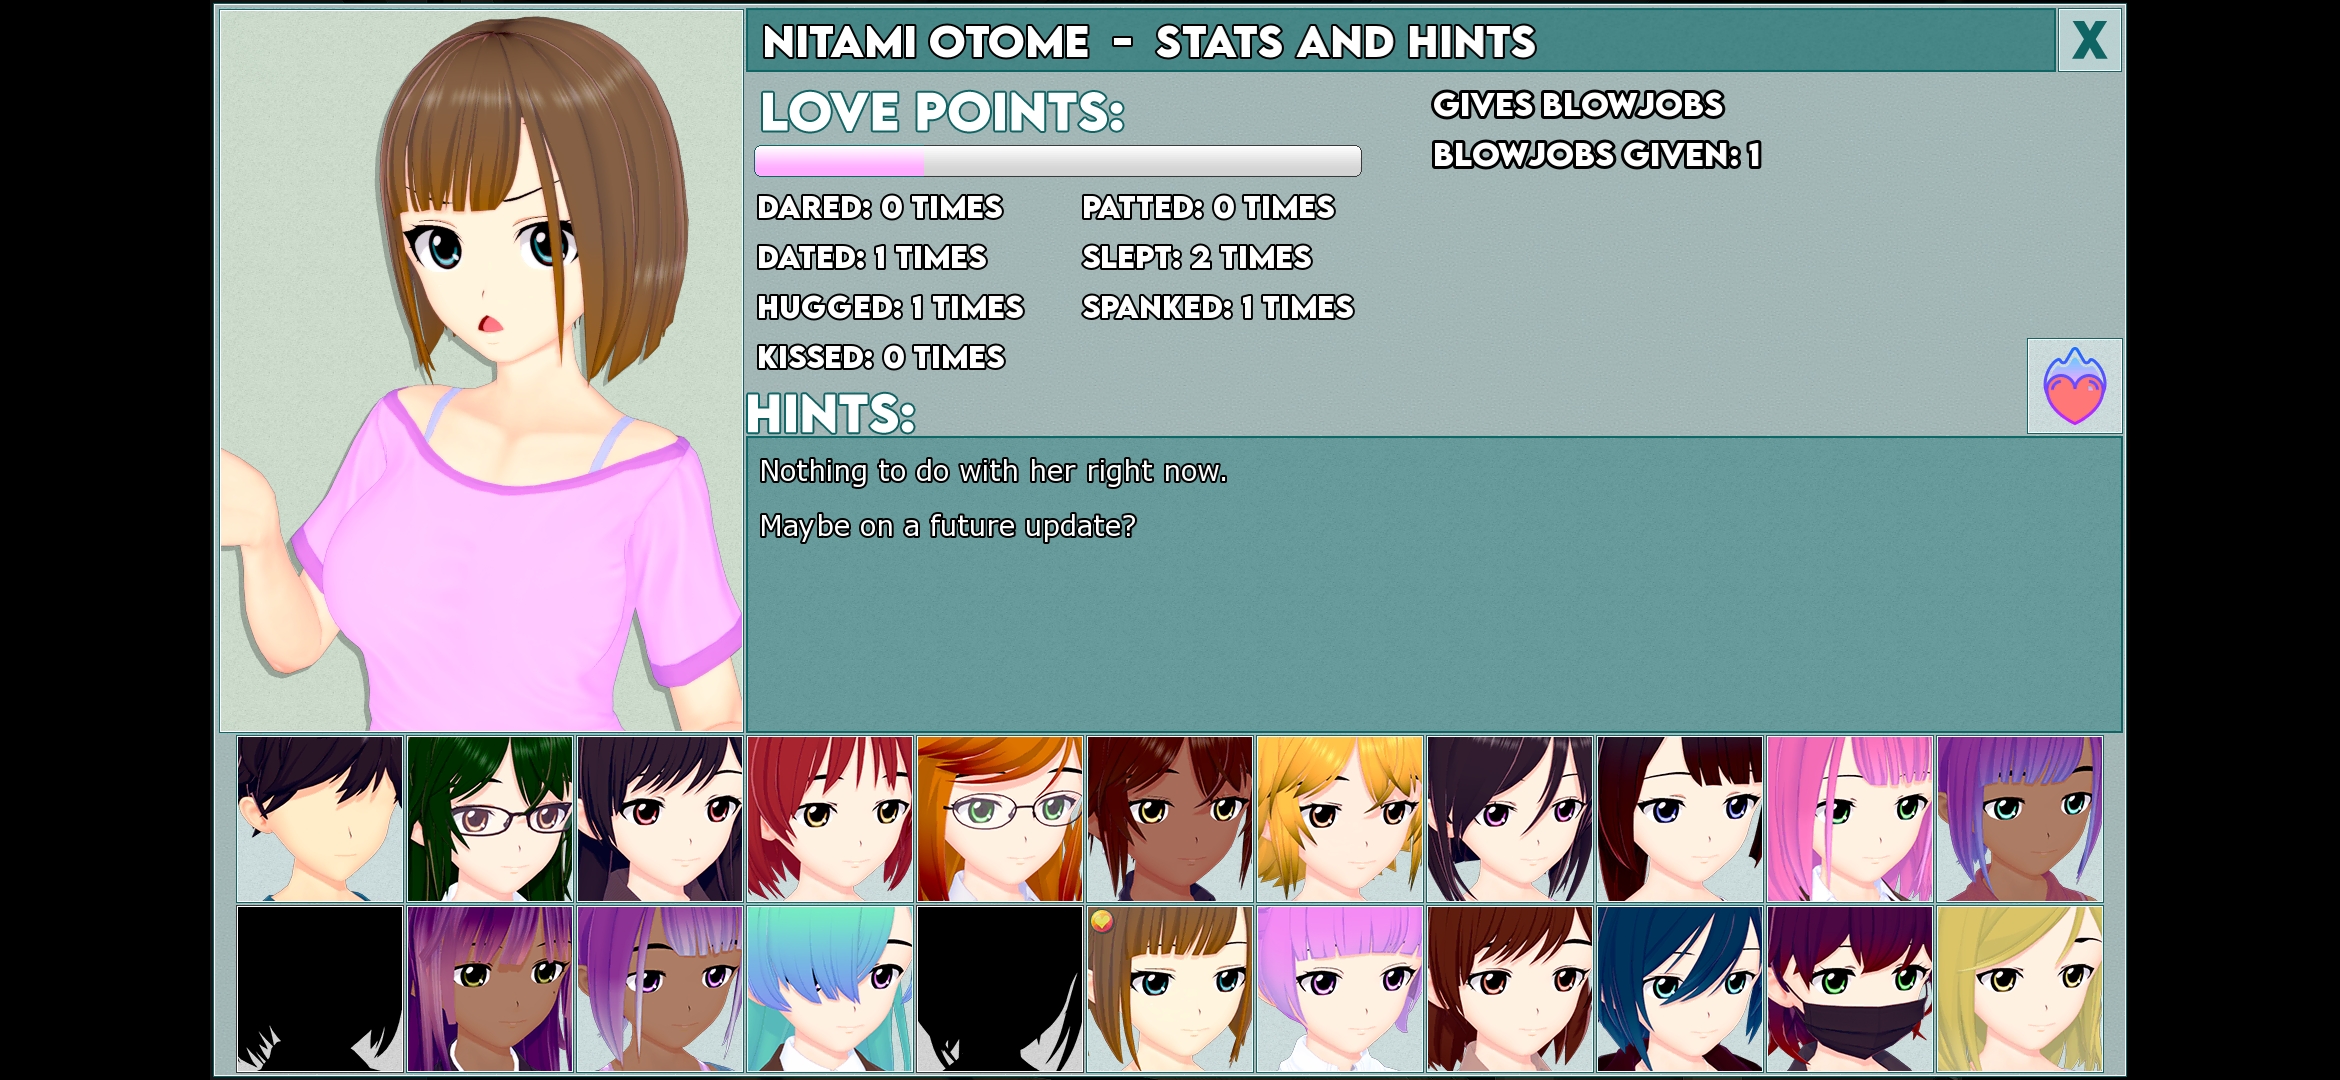Open the masked red-haired girl portrait
Image resolution: width=2340 pixels, height=1080 pixels.
1850,989
